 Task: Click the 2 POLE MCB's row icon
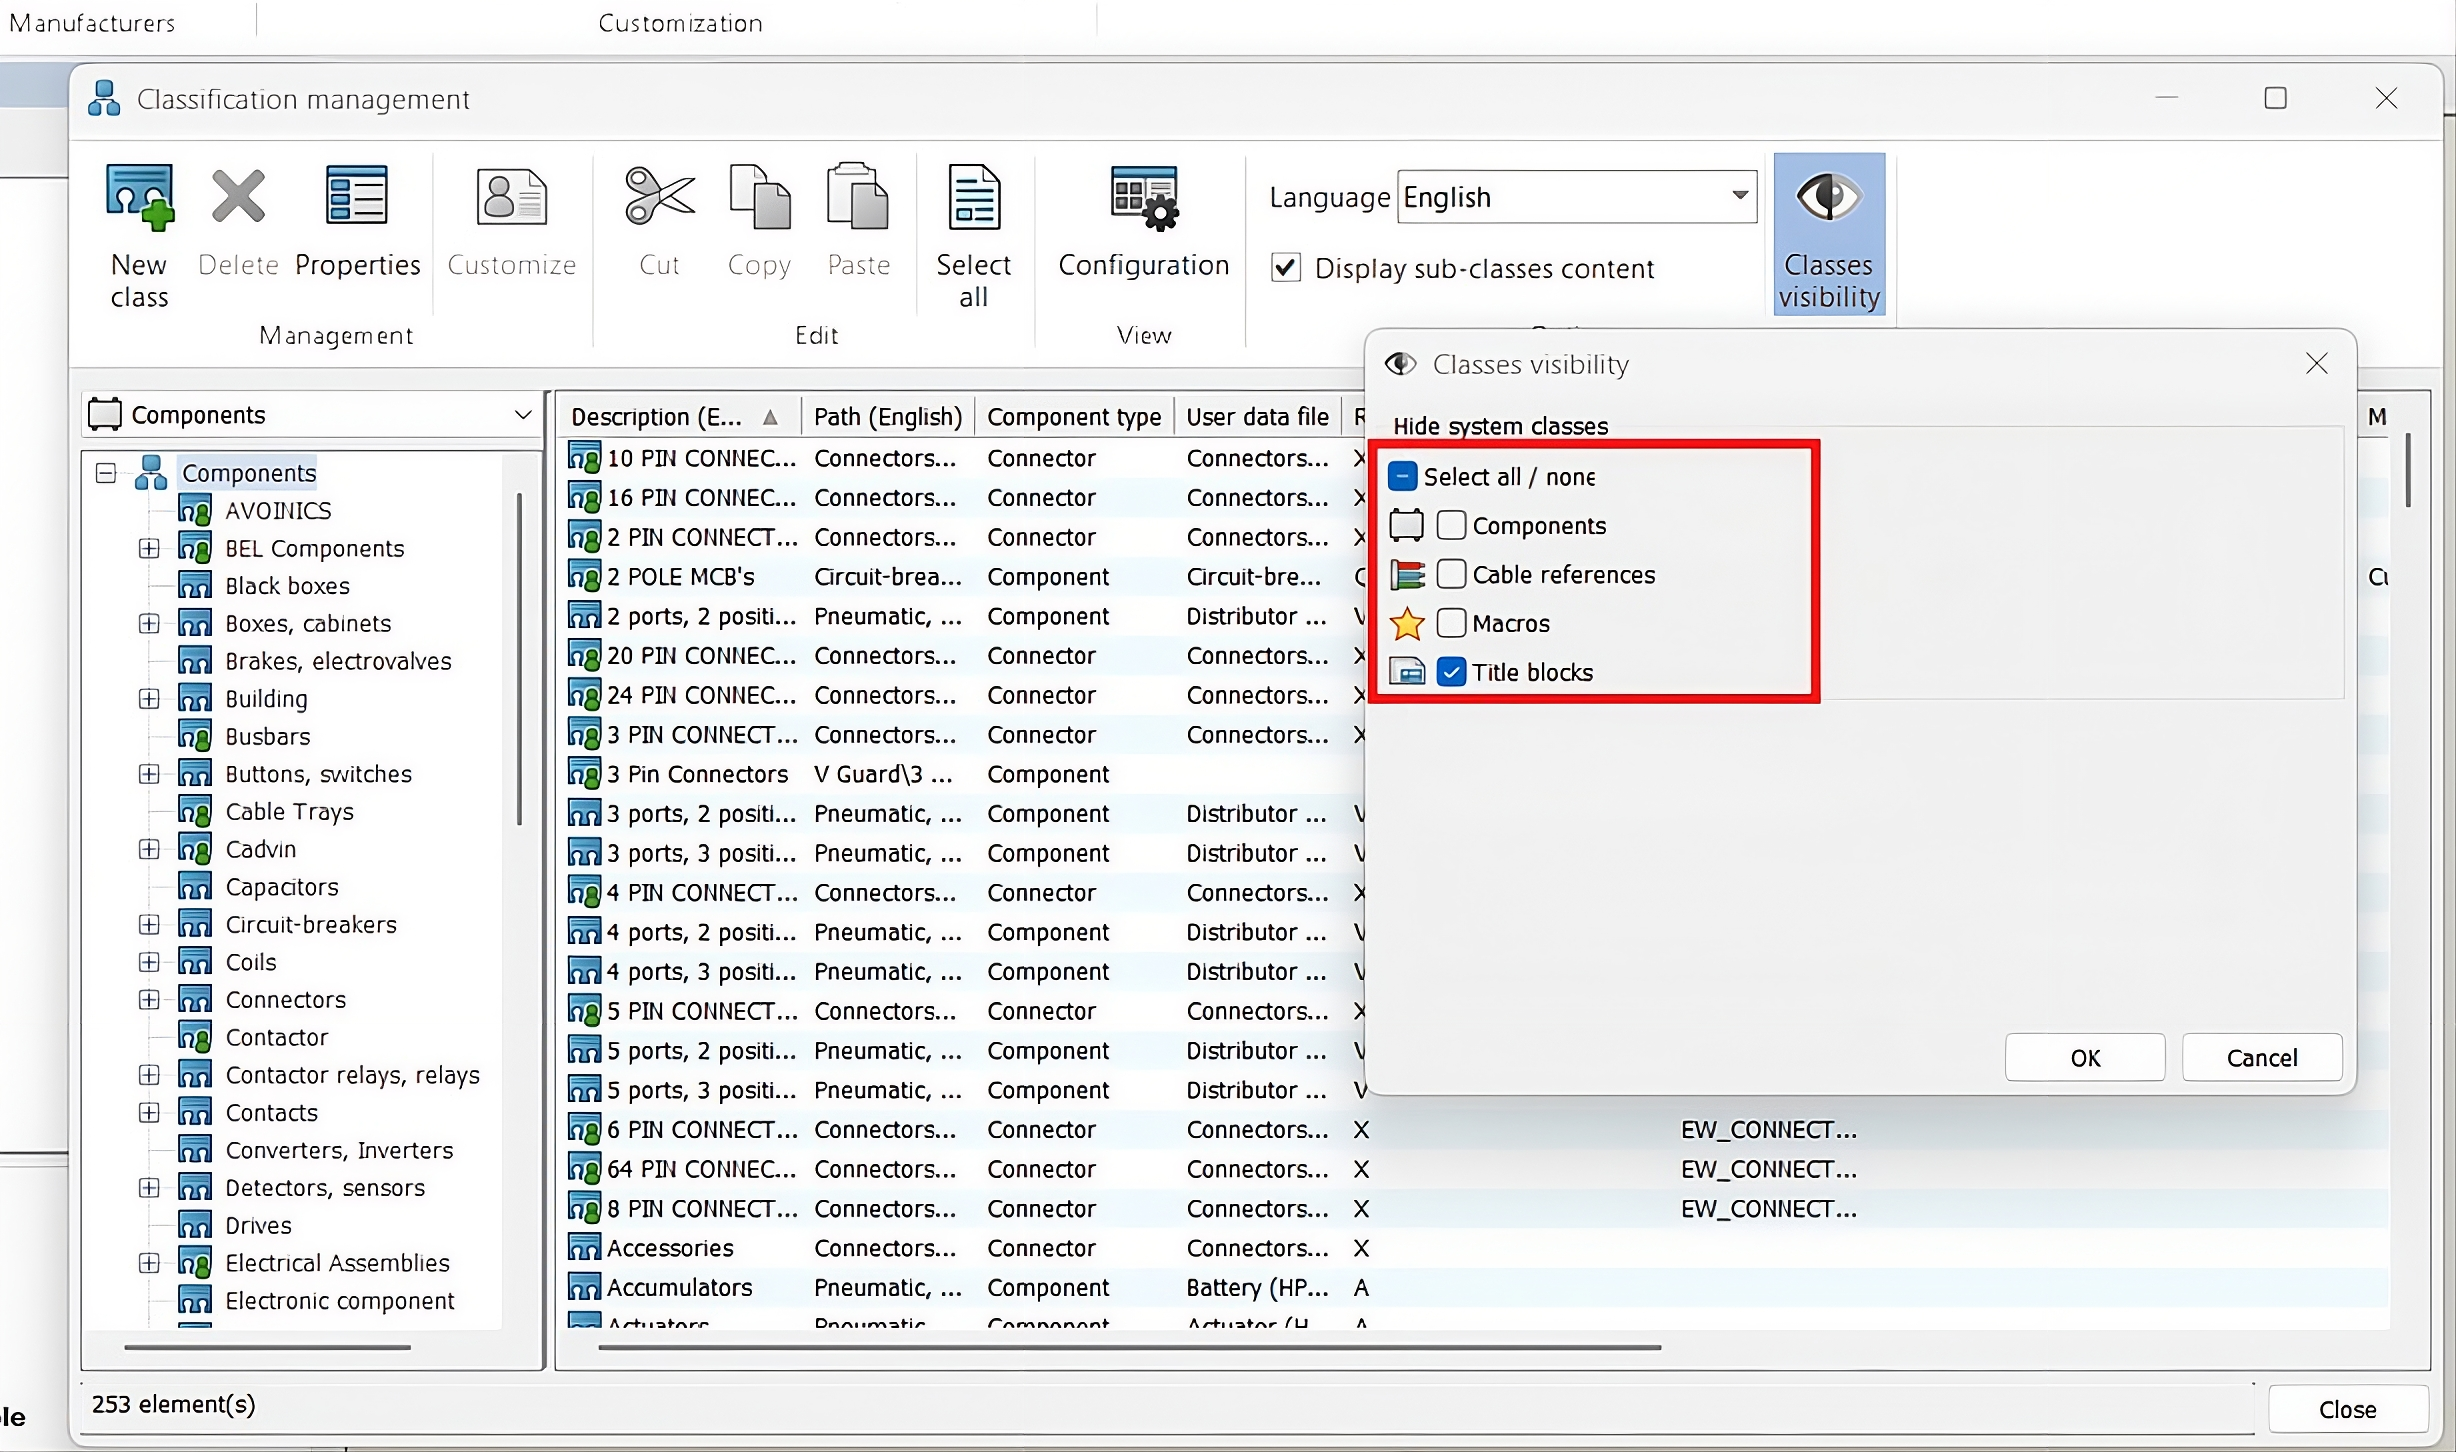[x=584, y=576]
